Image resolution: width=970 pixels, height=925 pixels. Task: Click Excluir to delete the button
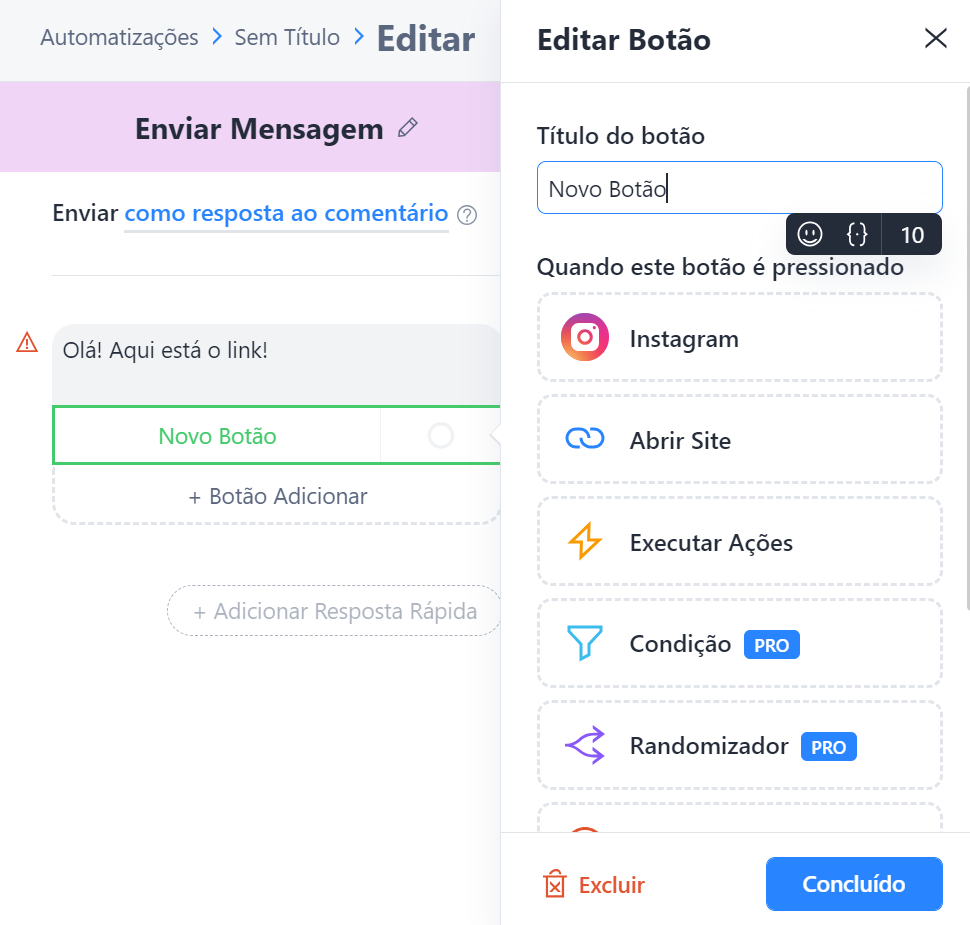tap(594, 884)
